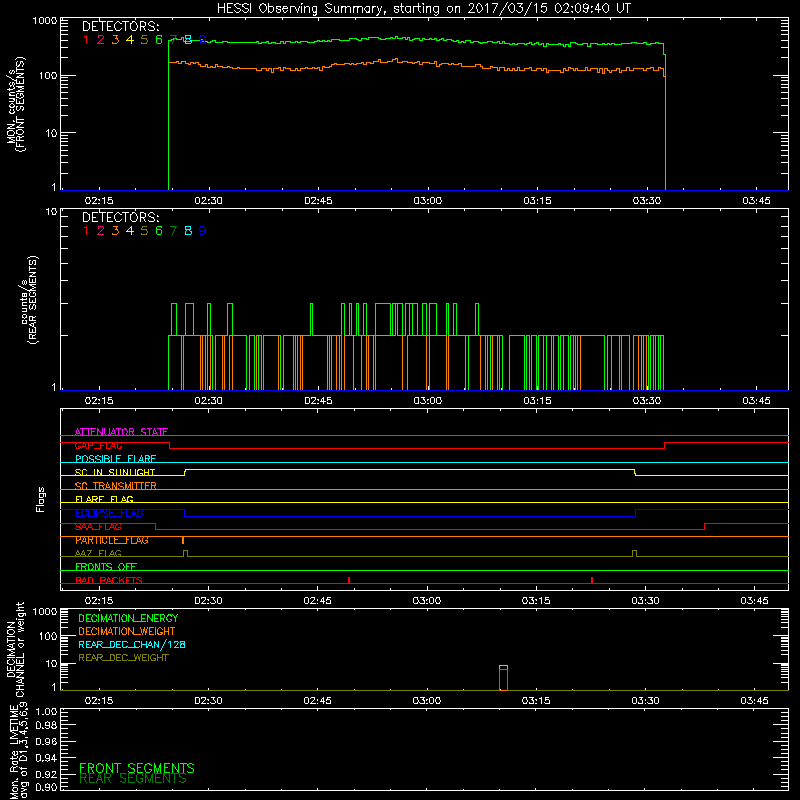Select the ATTENUATOR_STATE flag label

(x=121, y=432)
